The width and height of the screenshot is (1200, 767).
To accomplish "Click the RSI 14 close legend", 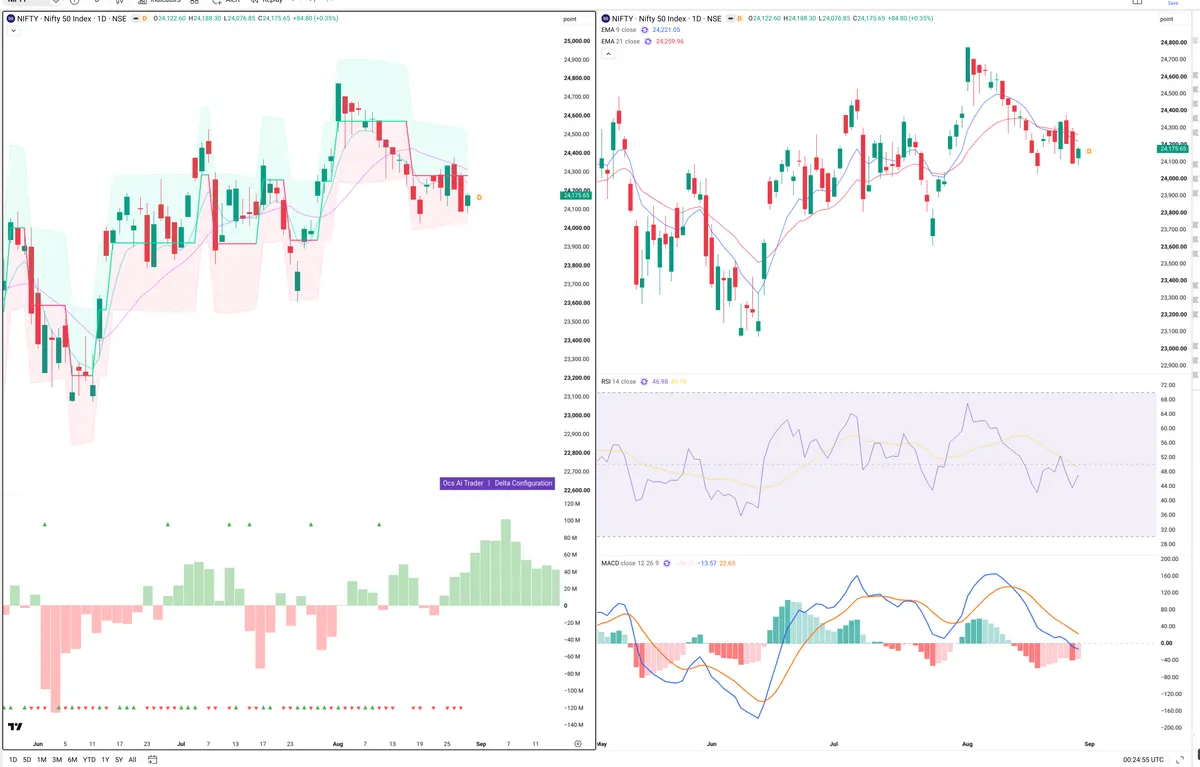I will click(x=619, y=381).
